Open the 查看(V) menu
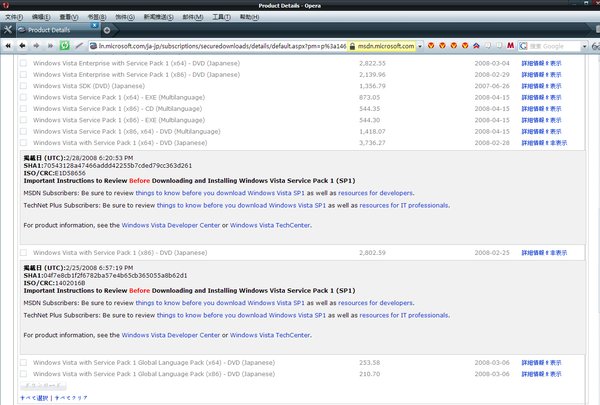This screenshot has height=405, width=600. coord(69,17)
